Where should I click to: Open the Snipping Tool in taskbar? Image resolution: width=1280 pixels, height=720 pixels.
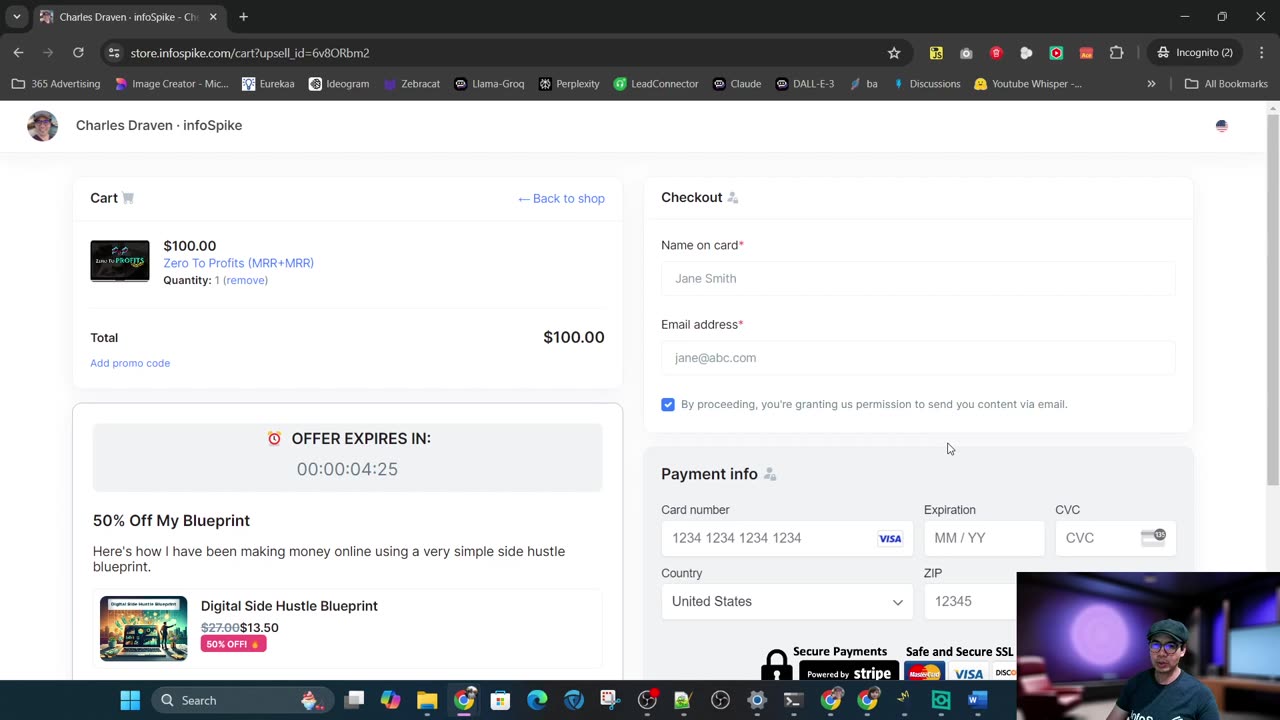tap(610, 700)
